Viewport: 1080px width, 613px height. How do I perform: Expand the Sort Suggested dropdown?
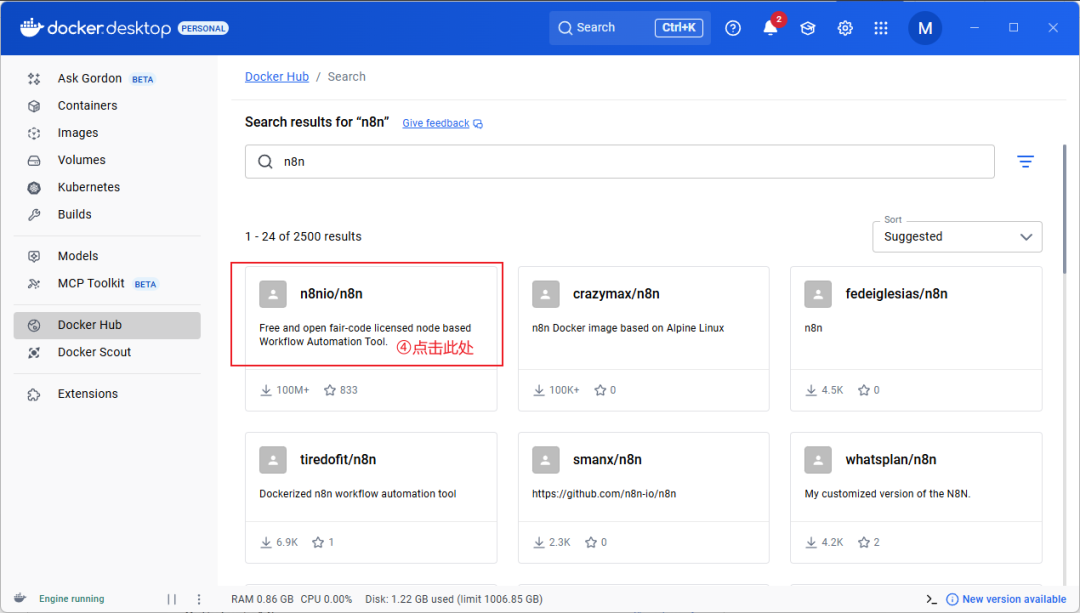(957, 237)
